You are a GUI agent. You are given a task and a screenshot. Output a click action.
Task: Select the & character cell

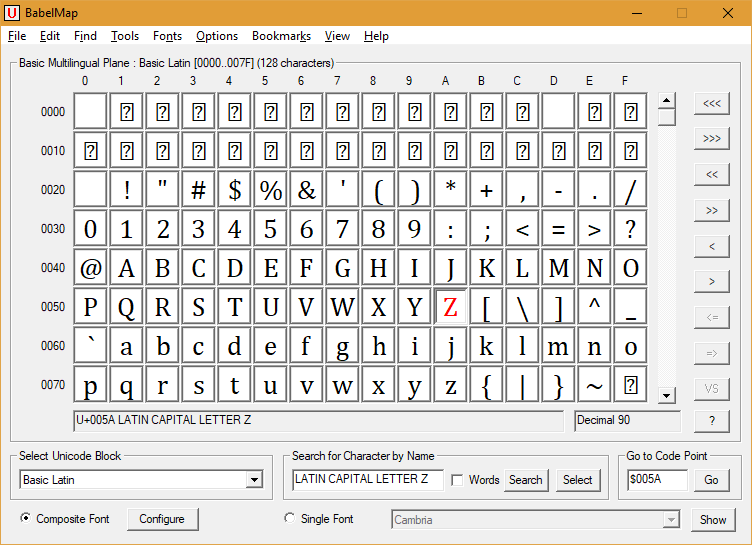click(306, 190)
